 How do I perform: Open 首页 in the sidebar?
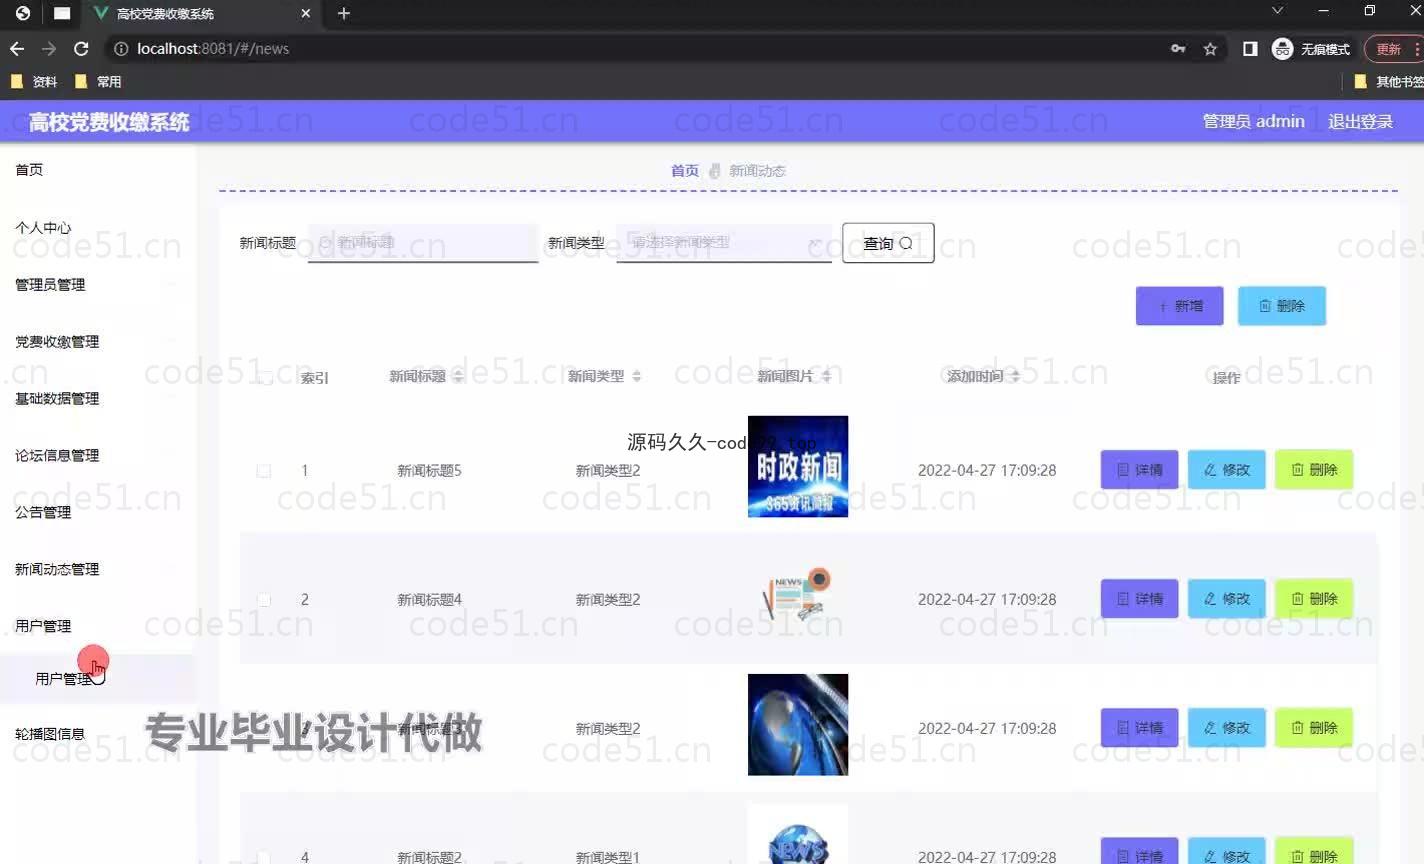pos(29,169)
